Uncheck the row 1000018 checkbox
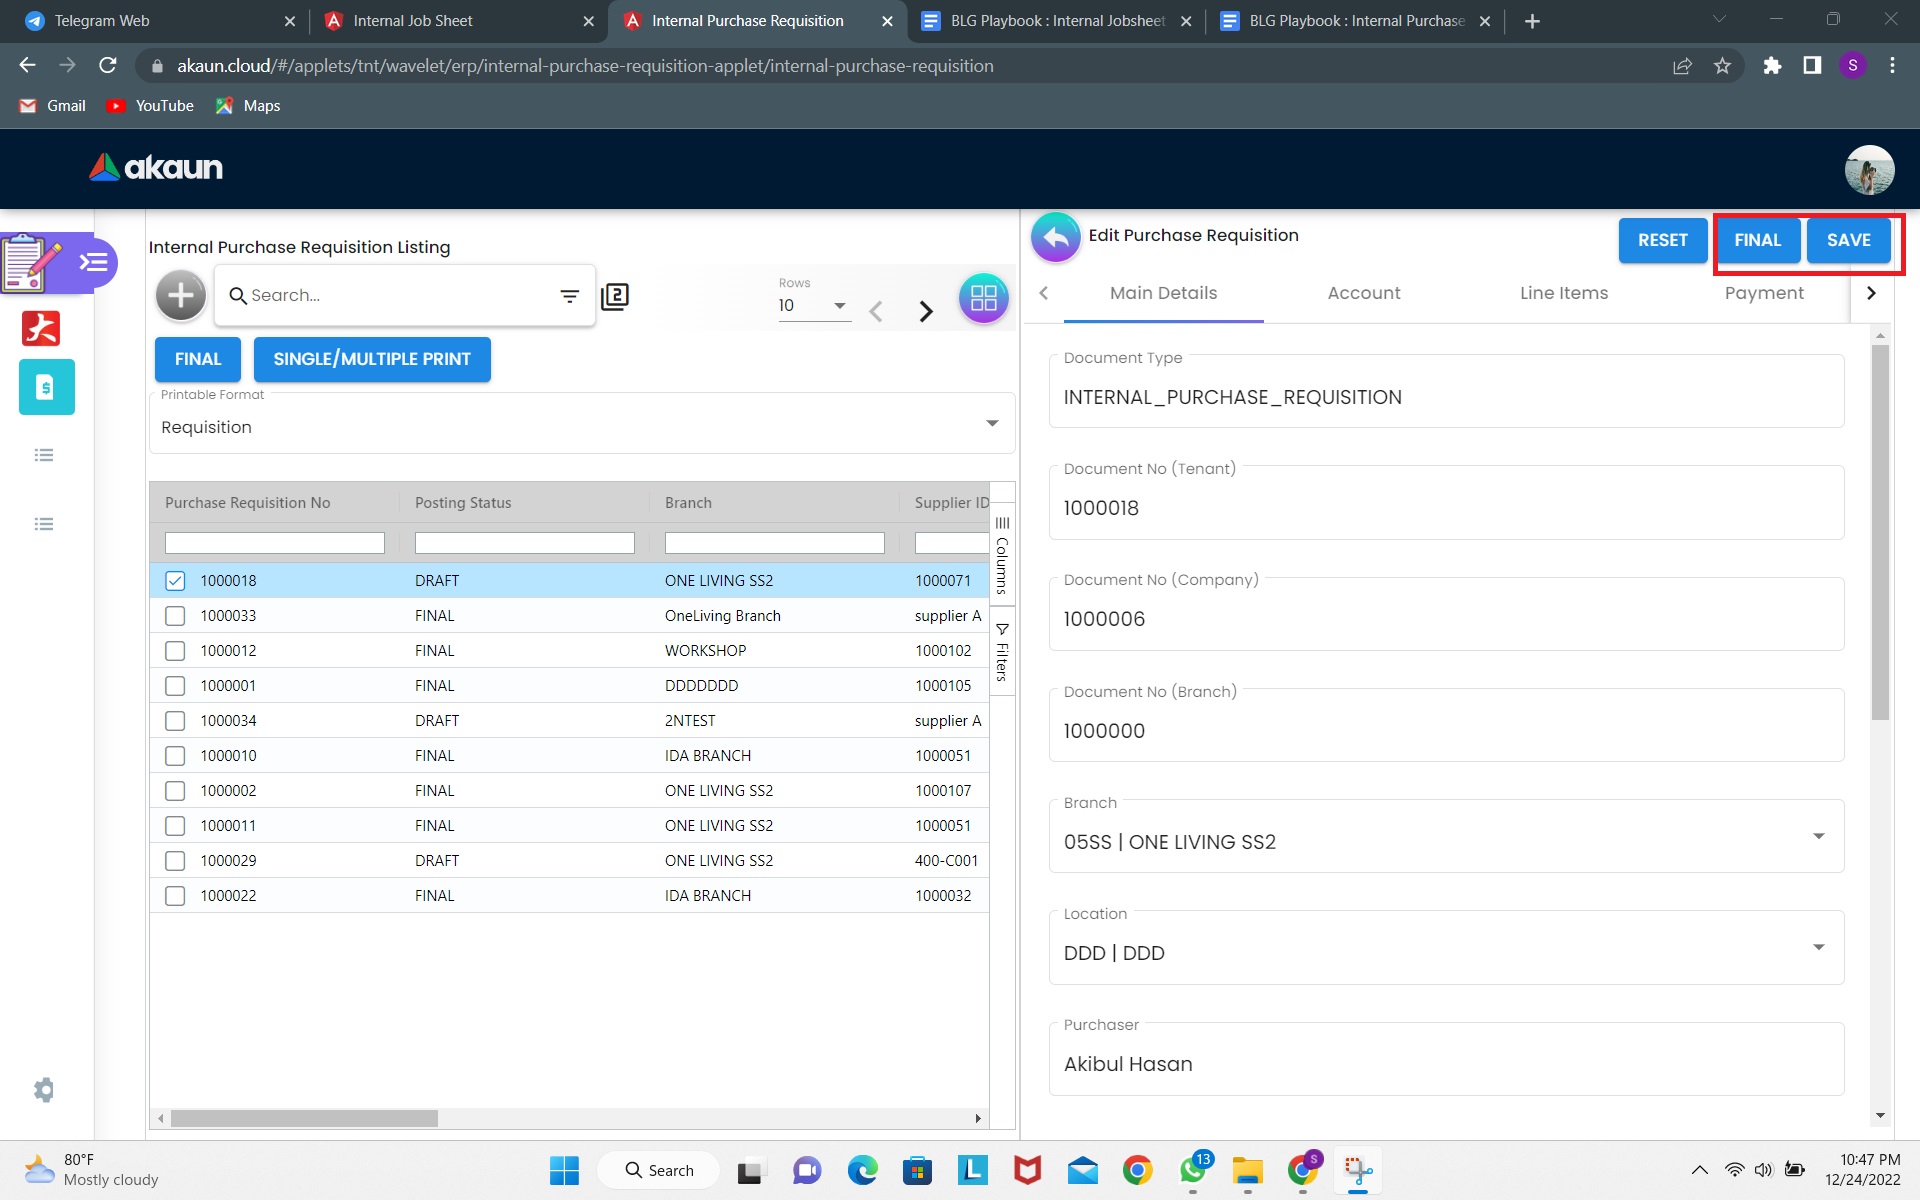Screen dimensions: 1920x1200 click(175, 580)
